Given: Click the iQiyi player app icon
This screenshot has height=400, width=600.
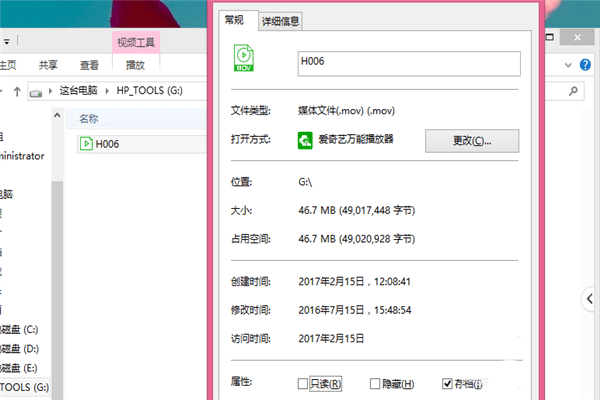Looking at the screenshot, I should [305, 140].
